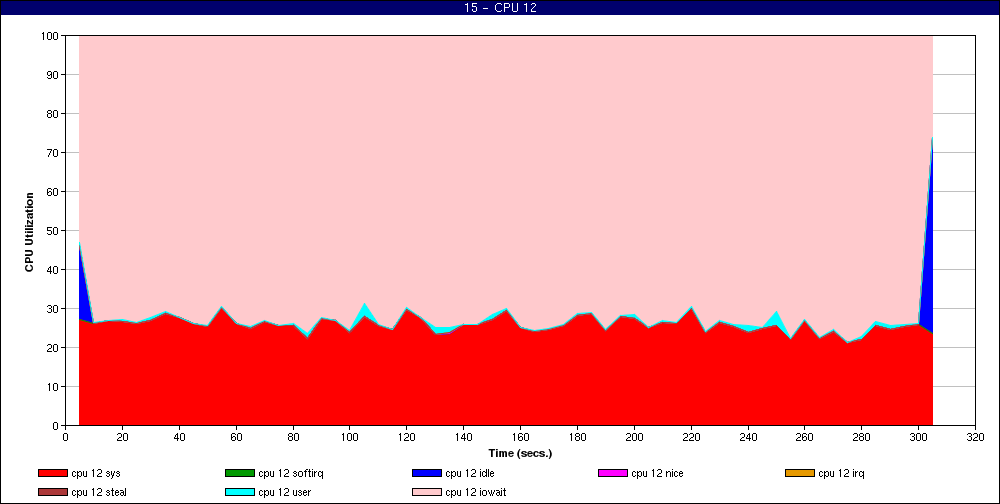
Task: Select the 'cpu 12 iowait' legend label
Action: pyautogui.click(x=476, y=493)
